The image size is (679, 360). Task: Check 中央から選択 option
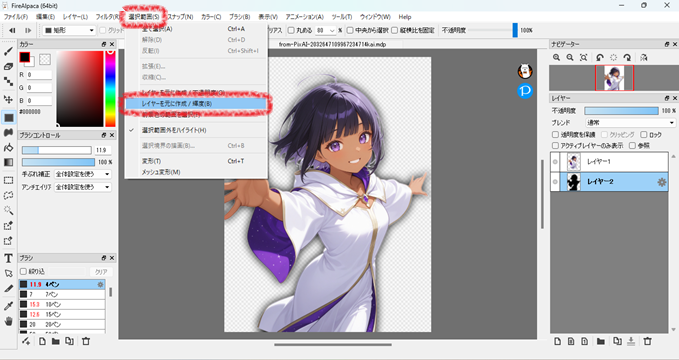pos(350,30)
